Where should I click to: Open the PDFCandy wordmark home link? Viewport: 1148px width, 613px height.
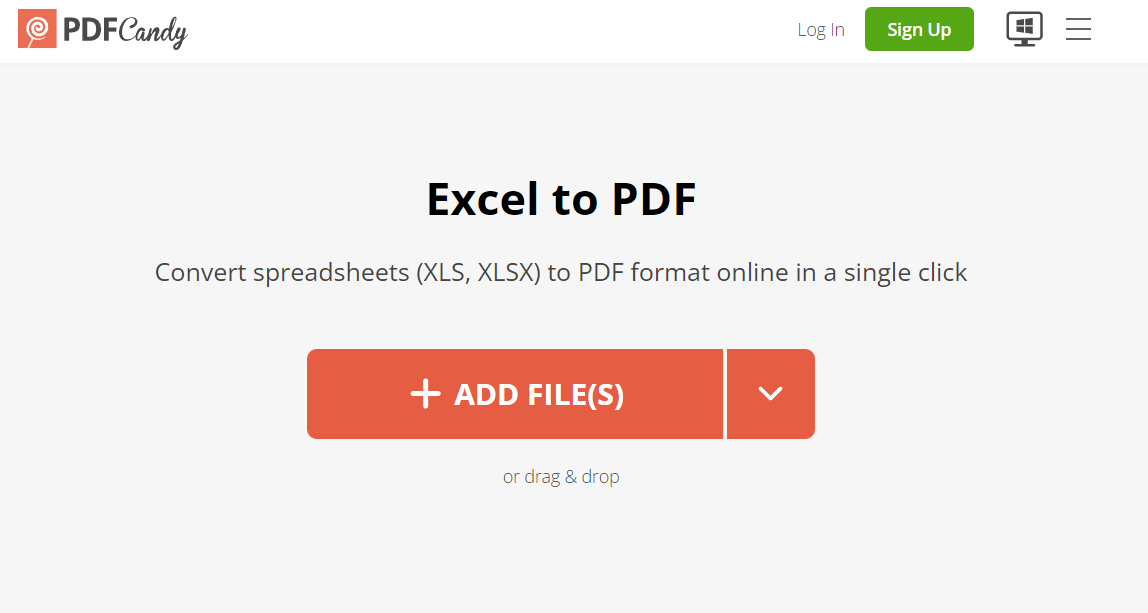(125, 31)
